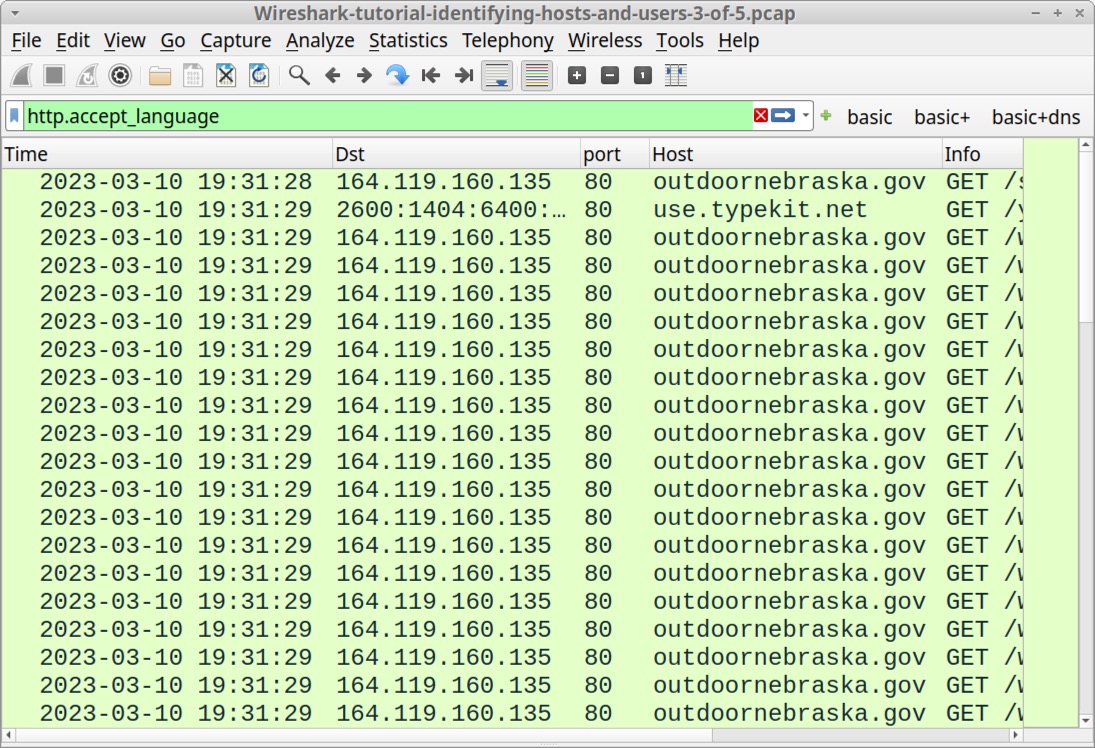Zoom in on packet text
Viewport: 1095px width, 748px height.
pyautogui.click(x=577, y=75)
